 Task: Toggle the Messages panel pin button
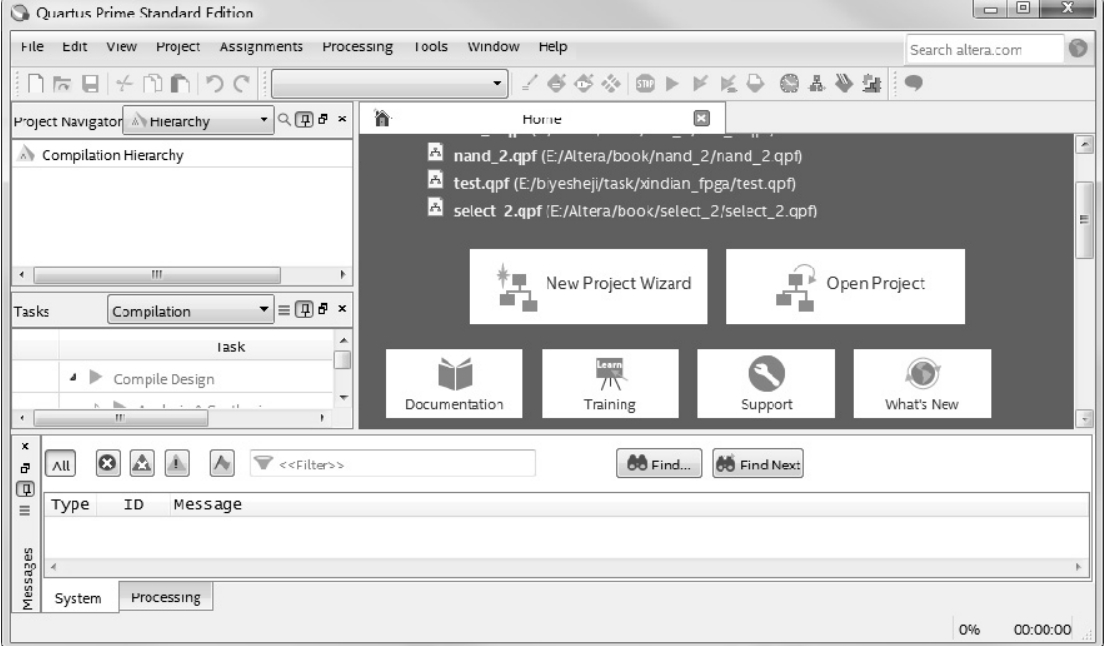click(25, 489)
